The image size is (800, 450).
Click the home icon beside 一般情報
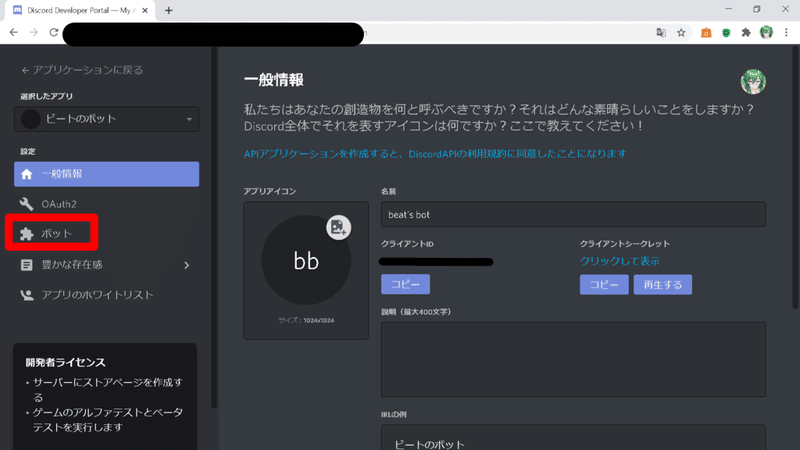pos(27,174)
